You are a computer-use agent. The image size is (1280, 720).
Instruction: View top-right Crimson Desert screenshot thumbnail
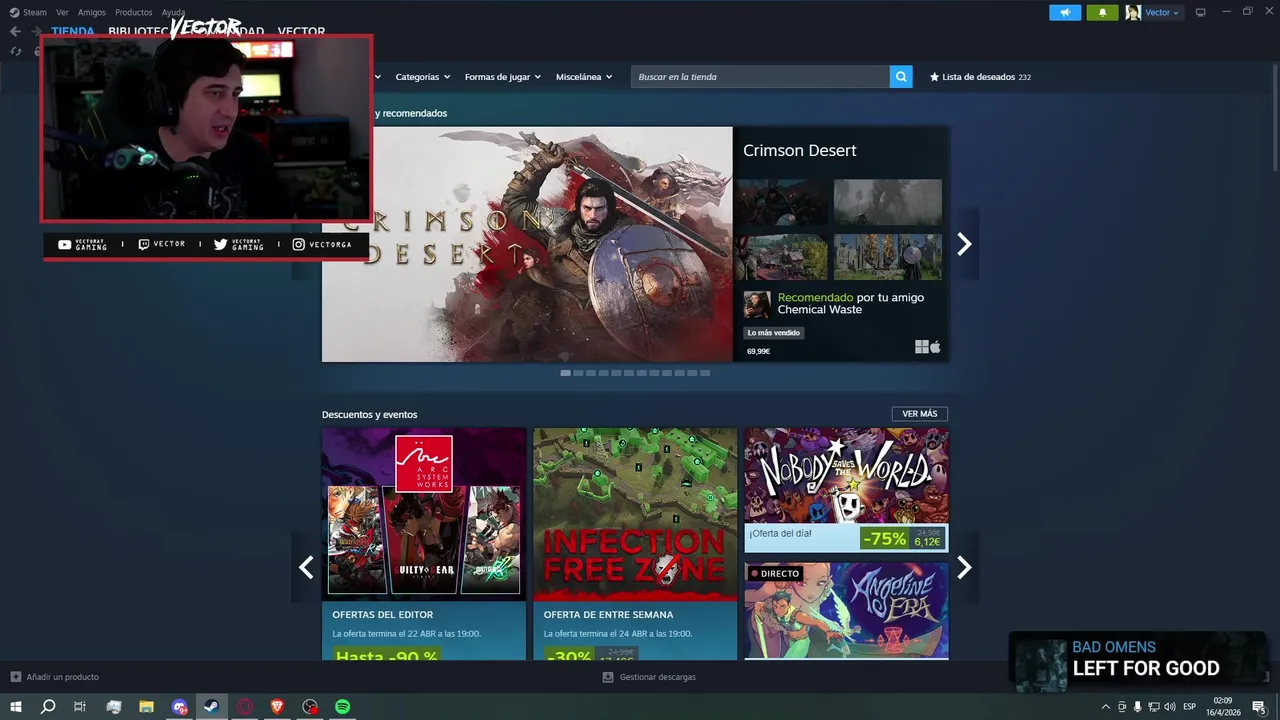coord(888,203)
